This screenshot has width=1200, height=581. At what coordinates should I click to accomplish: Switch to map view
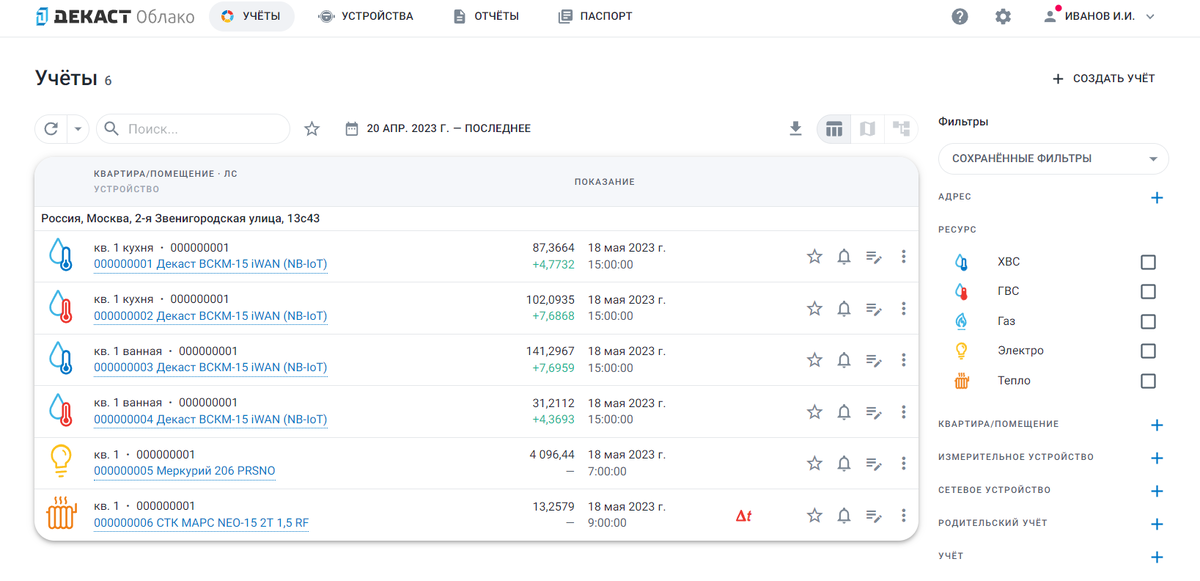tap(868, 129)
